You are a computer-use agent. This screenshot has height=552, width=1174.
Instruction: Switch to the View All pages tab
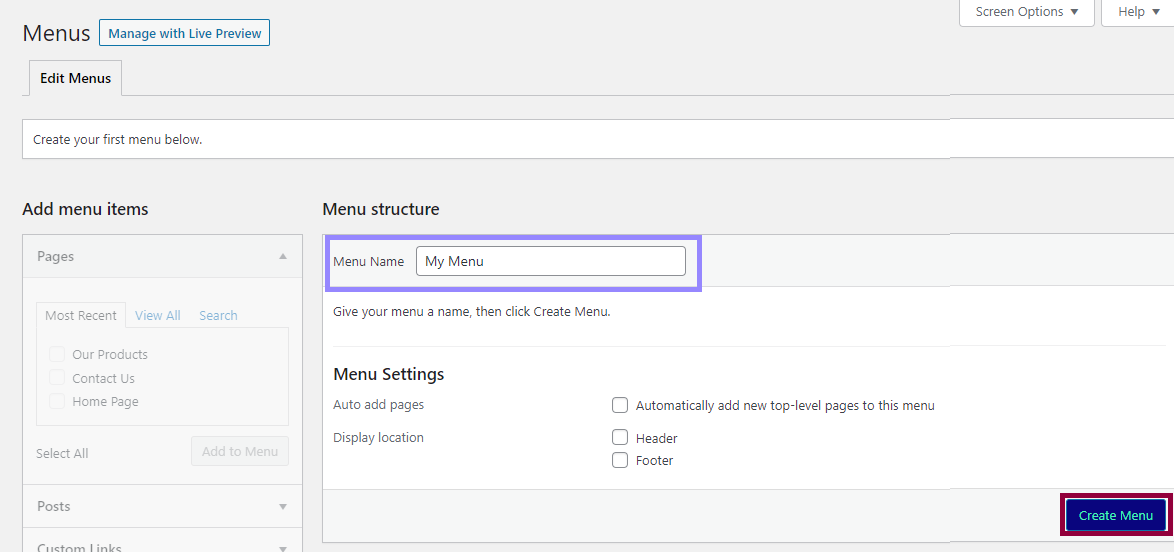157,315
